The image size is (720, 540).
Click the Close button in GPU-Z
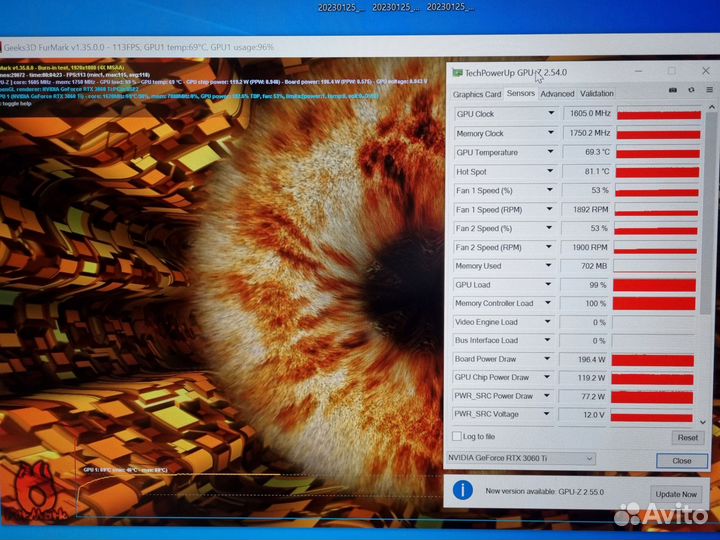681,461
